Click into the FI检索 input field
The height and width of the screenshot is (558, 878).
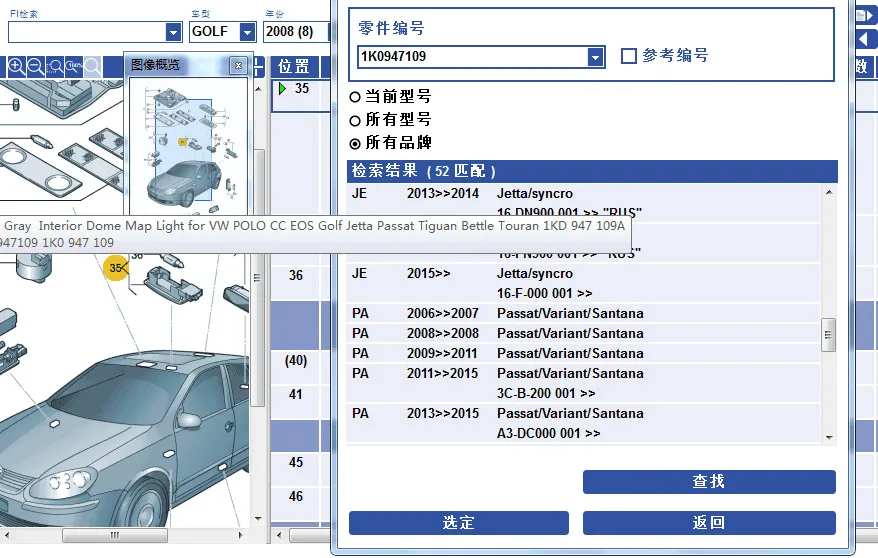point(87,32)
